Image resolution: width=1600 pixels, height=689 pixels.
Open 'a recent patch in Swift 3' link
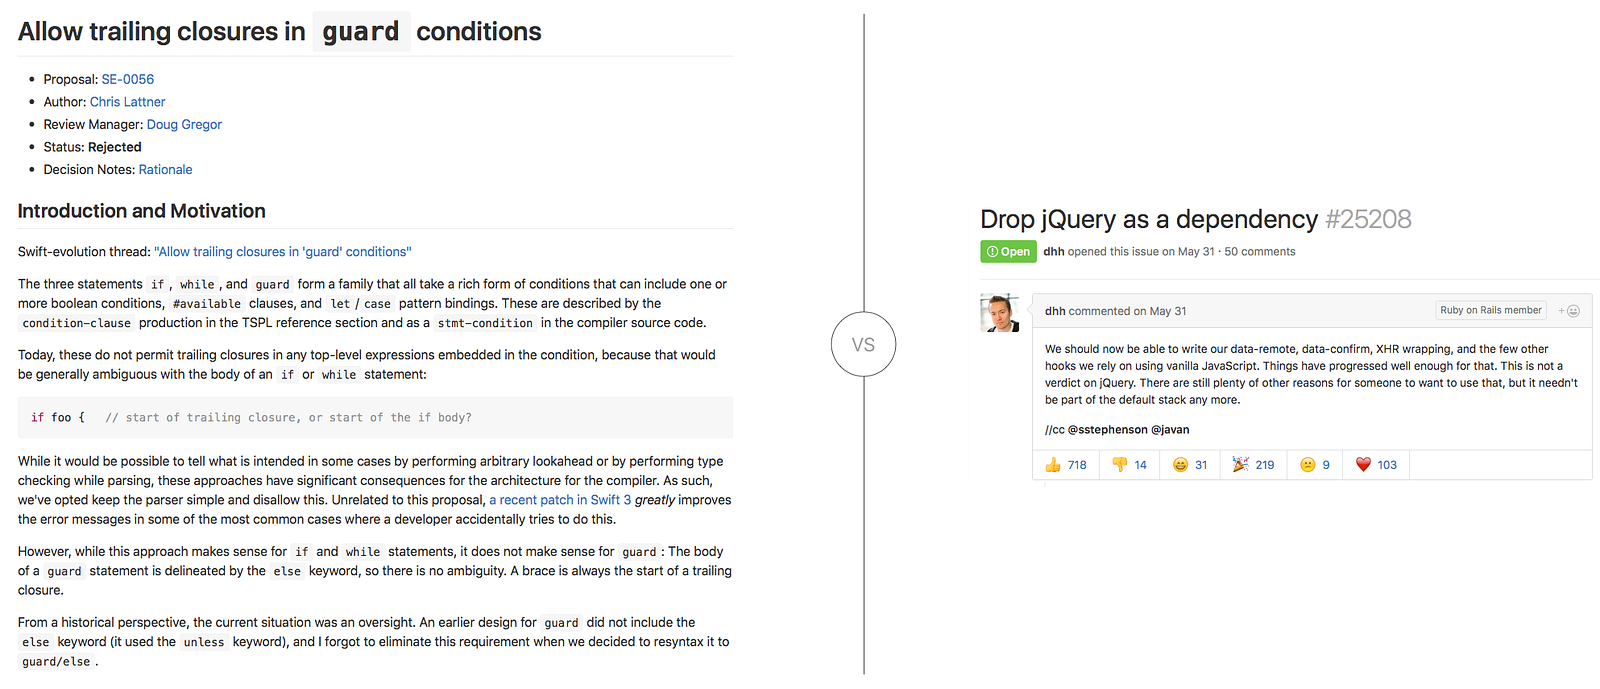(560, 500)
